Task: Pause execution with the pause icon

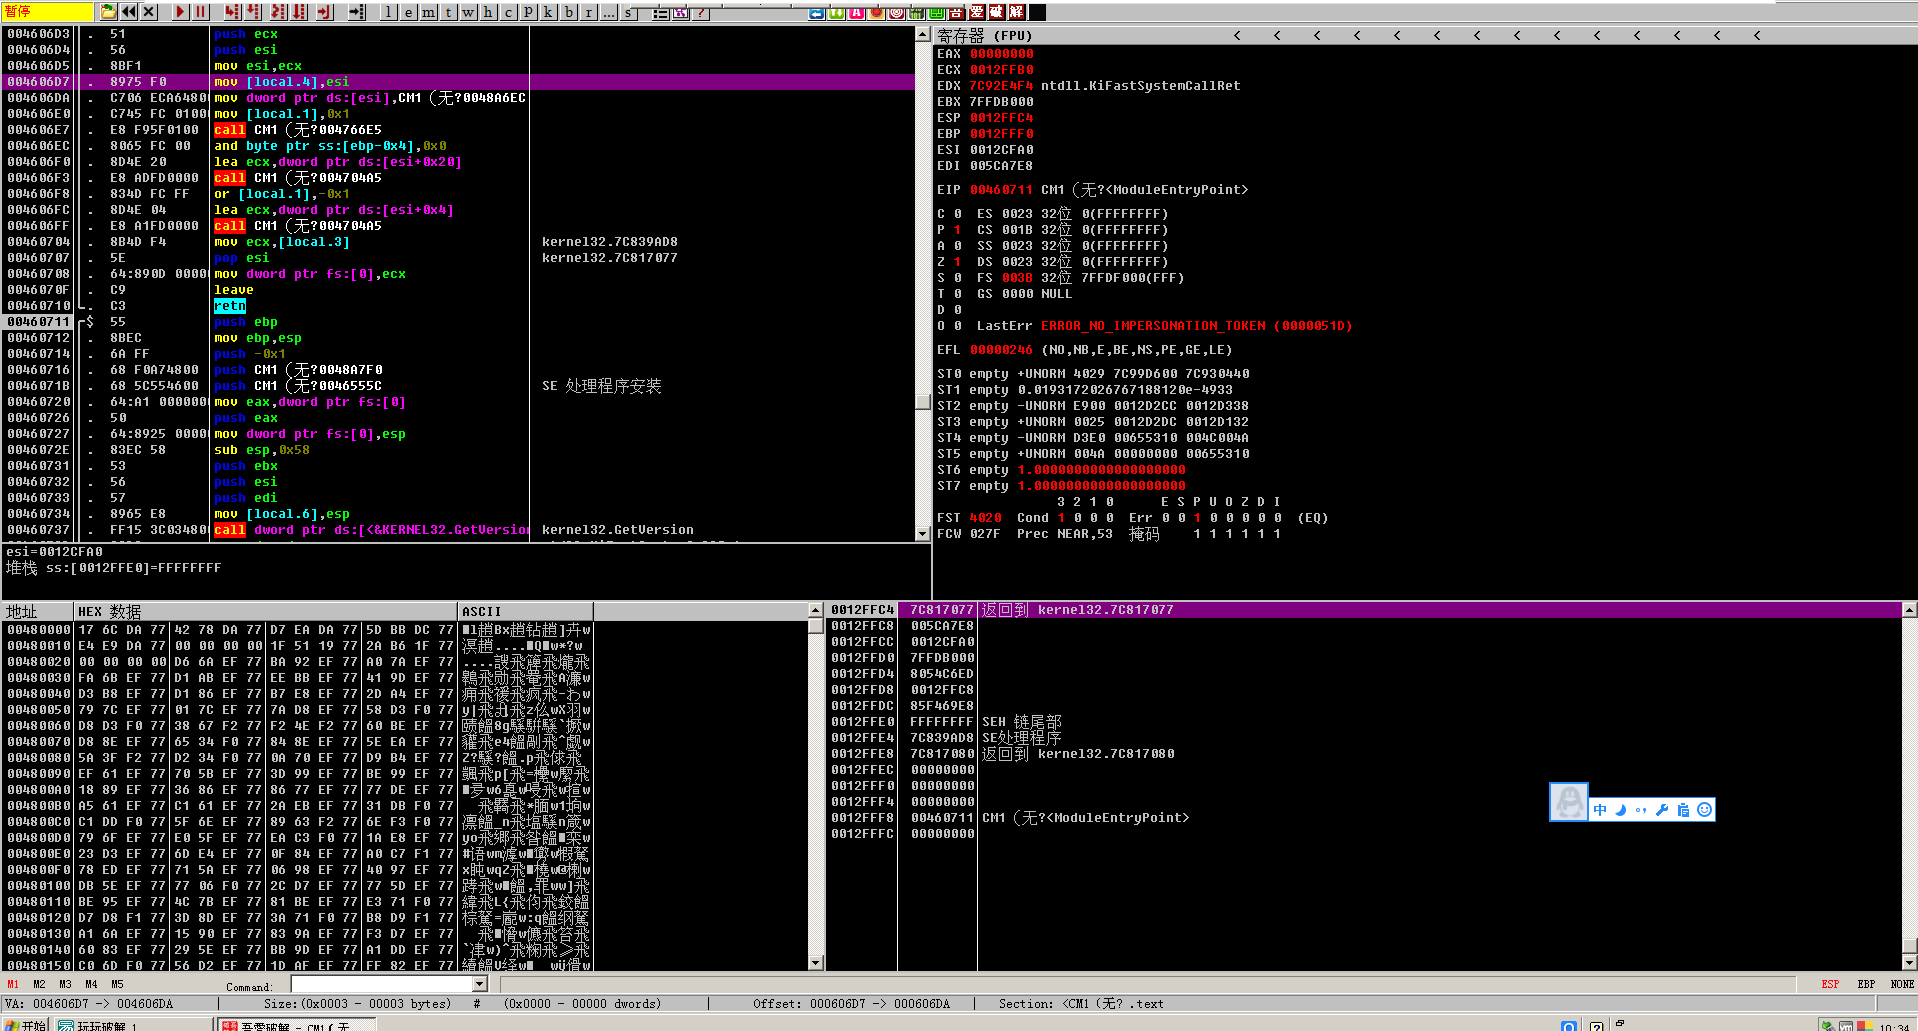Action: click(x=200, y=12)
